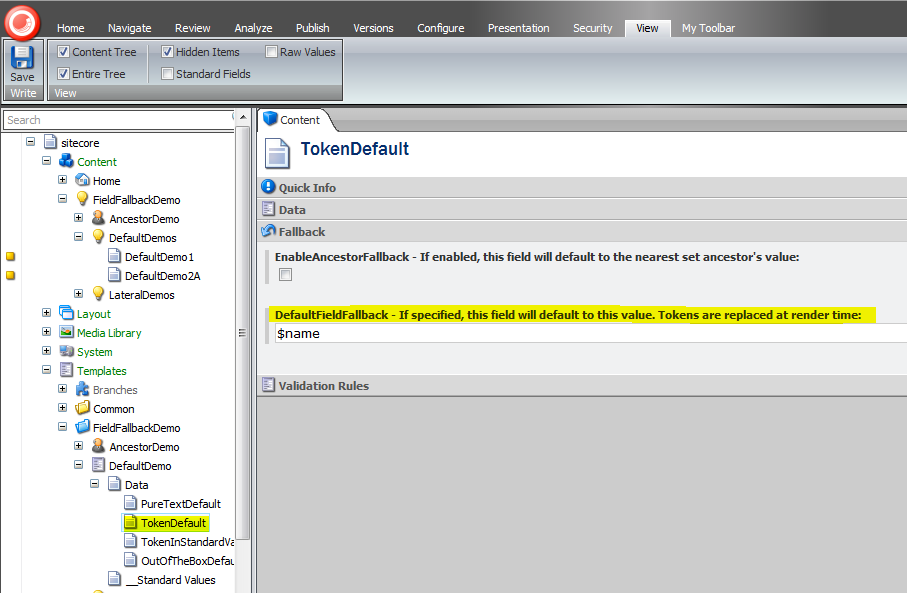Click the DefaultDemo2A document icon

click(115, 275)
